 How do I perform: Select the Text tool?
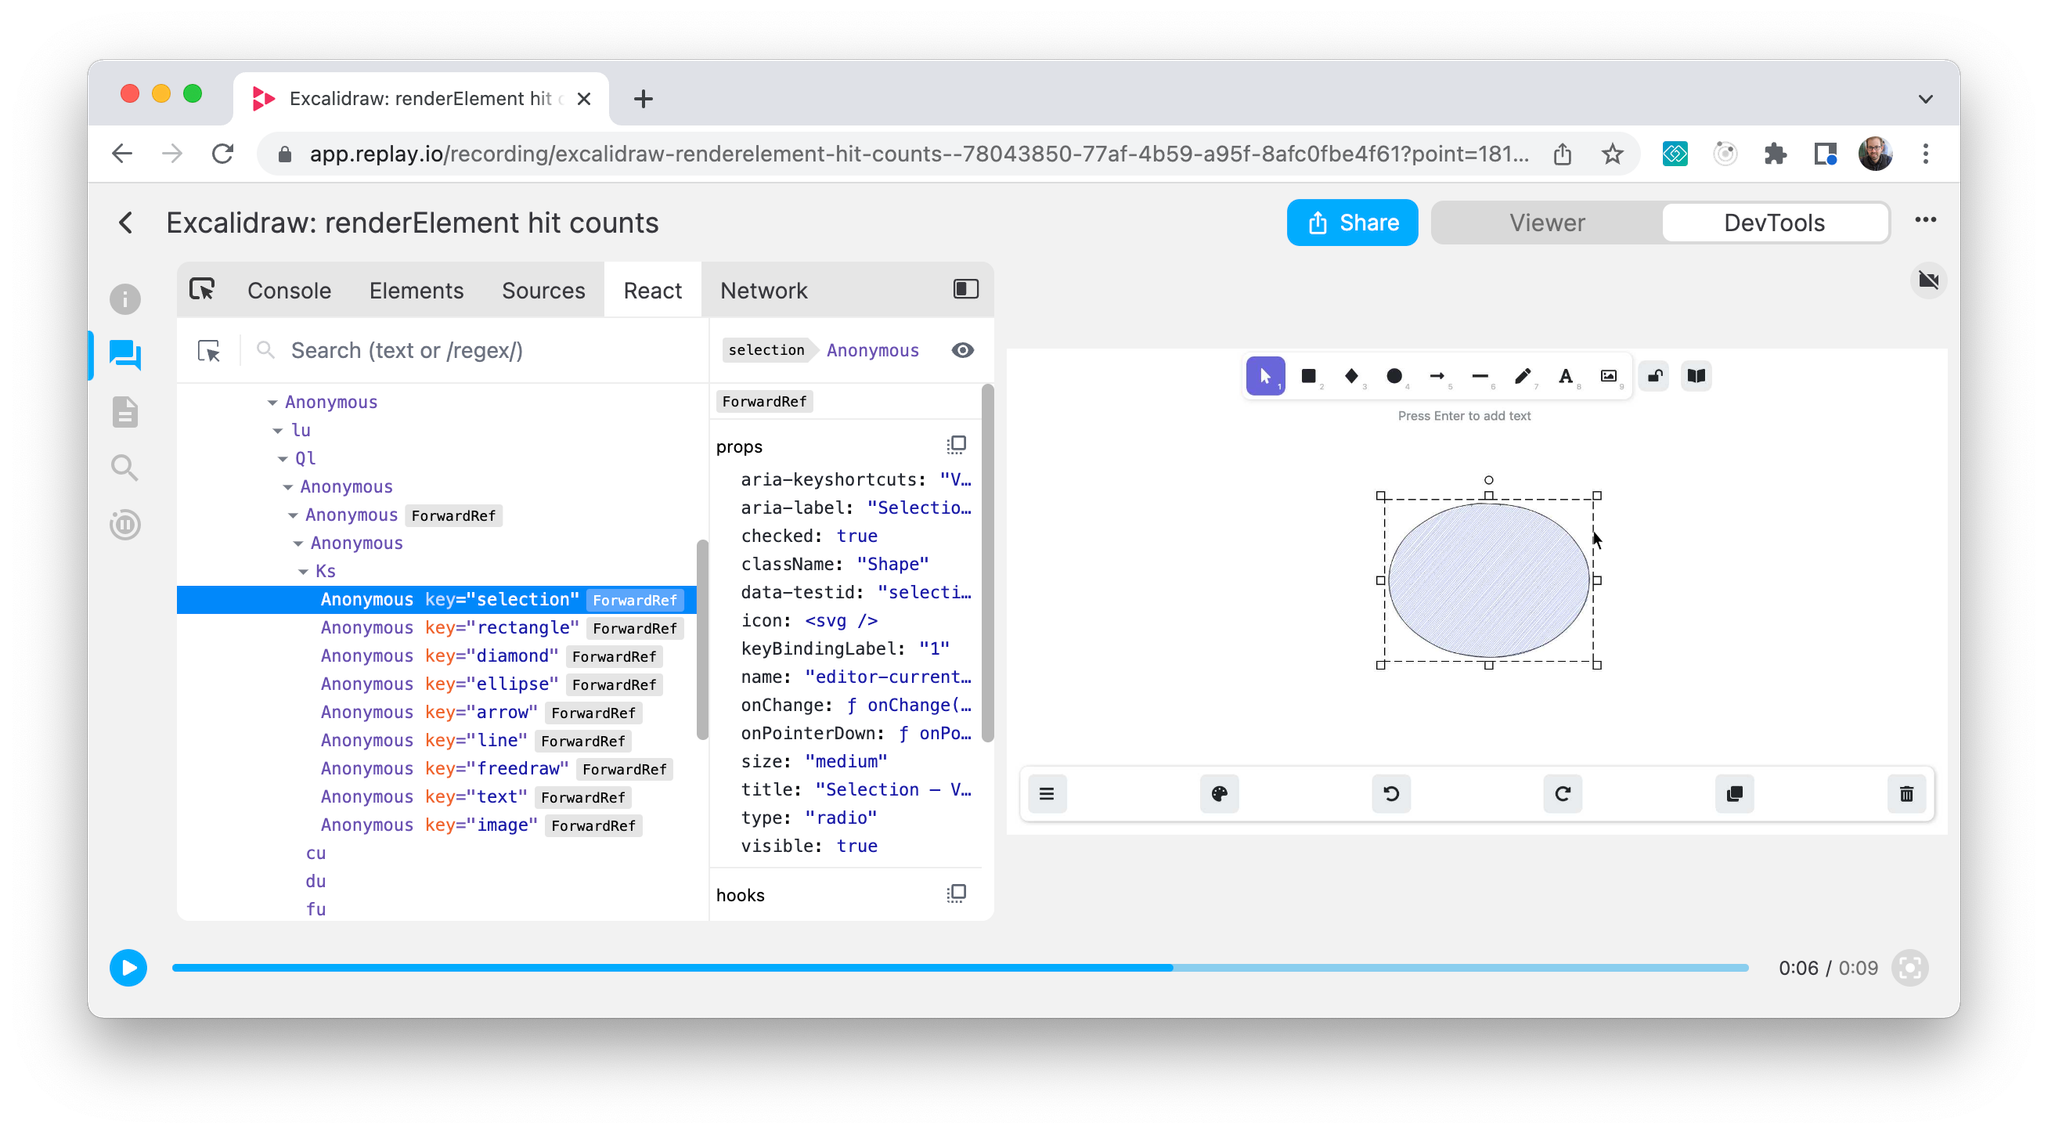coord(1568,374)
